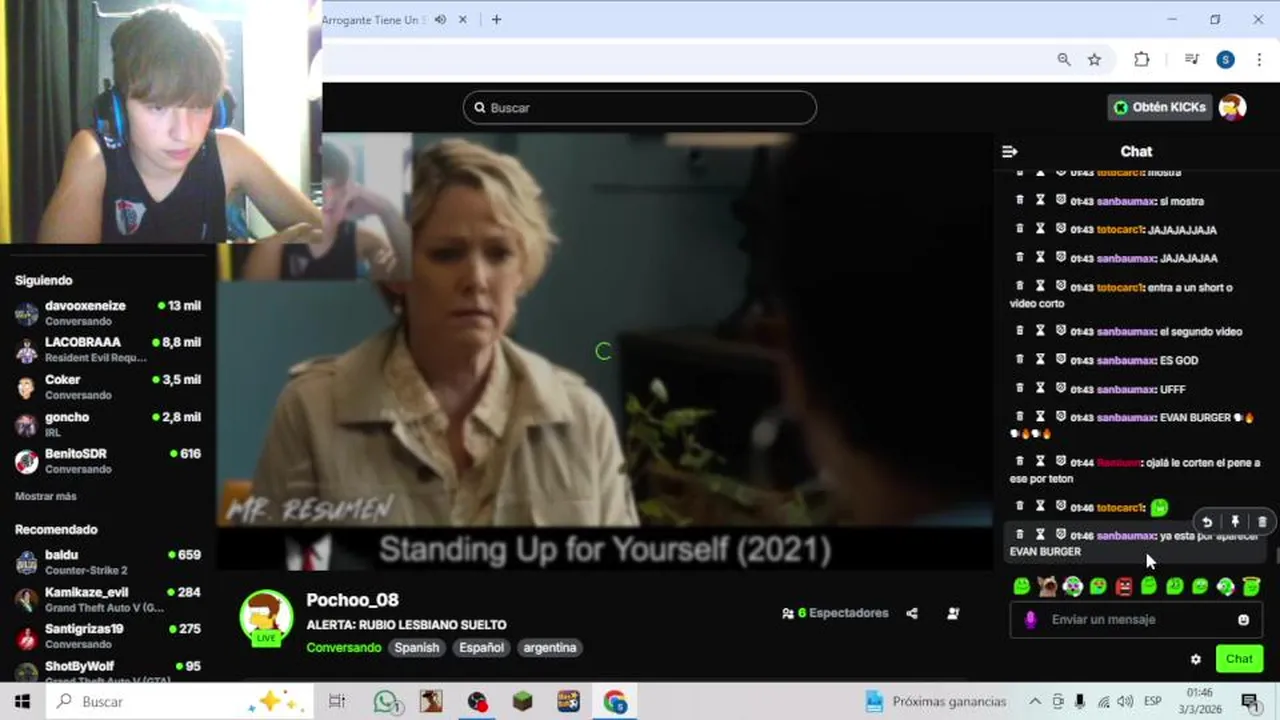Open a new browser tab

click(496, 19)
